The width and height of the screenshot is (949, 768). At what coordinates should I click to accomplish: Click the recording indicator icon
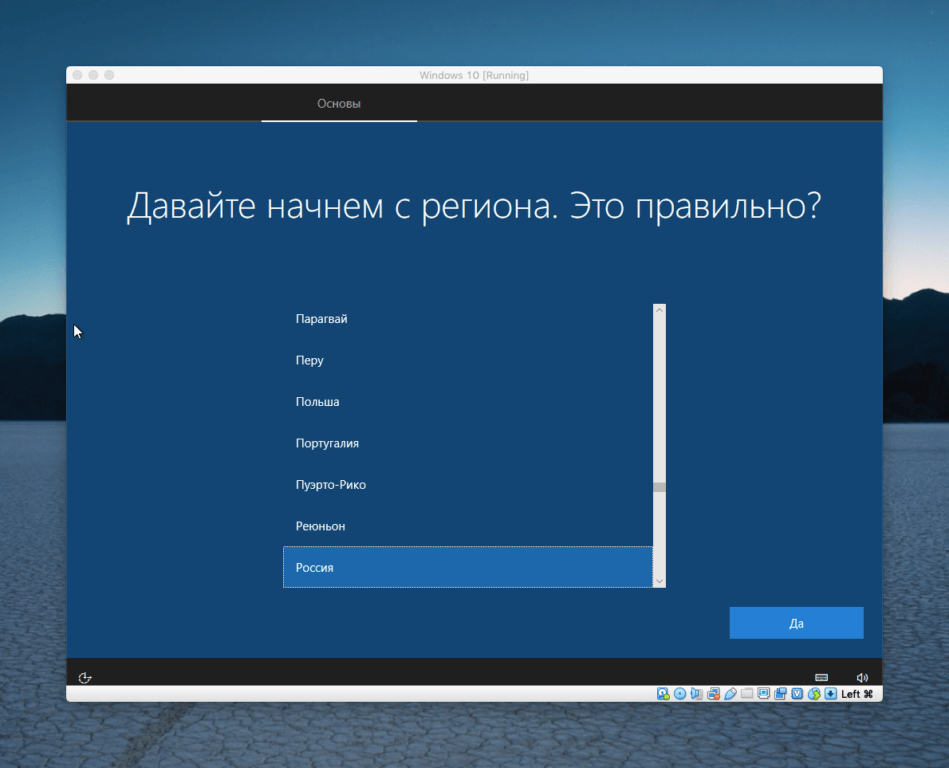point(781,694)
